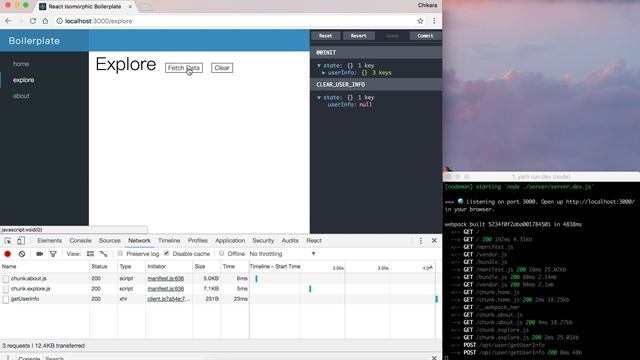Switch to the Console tab
The width and height of the screenshot is (640, 360).
pyautogui.click(x=80, y=241)
